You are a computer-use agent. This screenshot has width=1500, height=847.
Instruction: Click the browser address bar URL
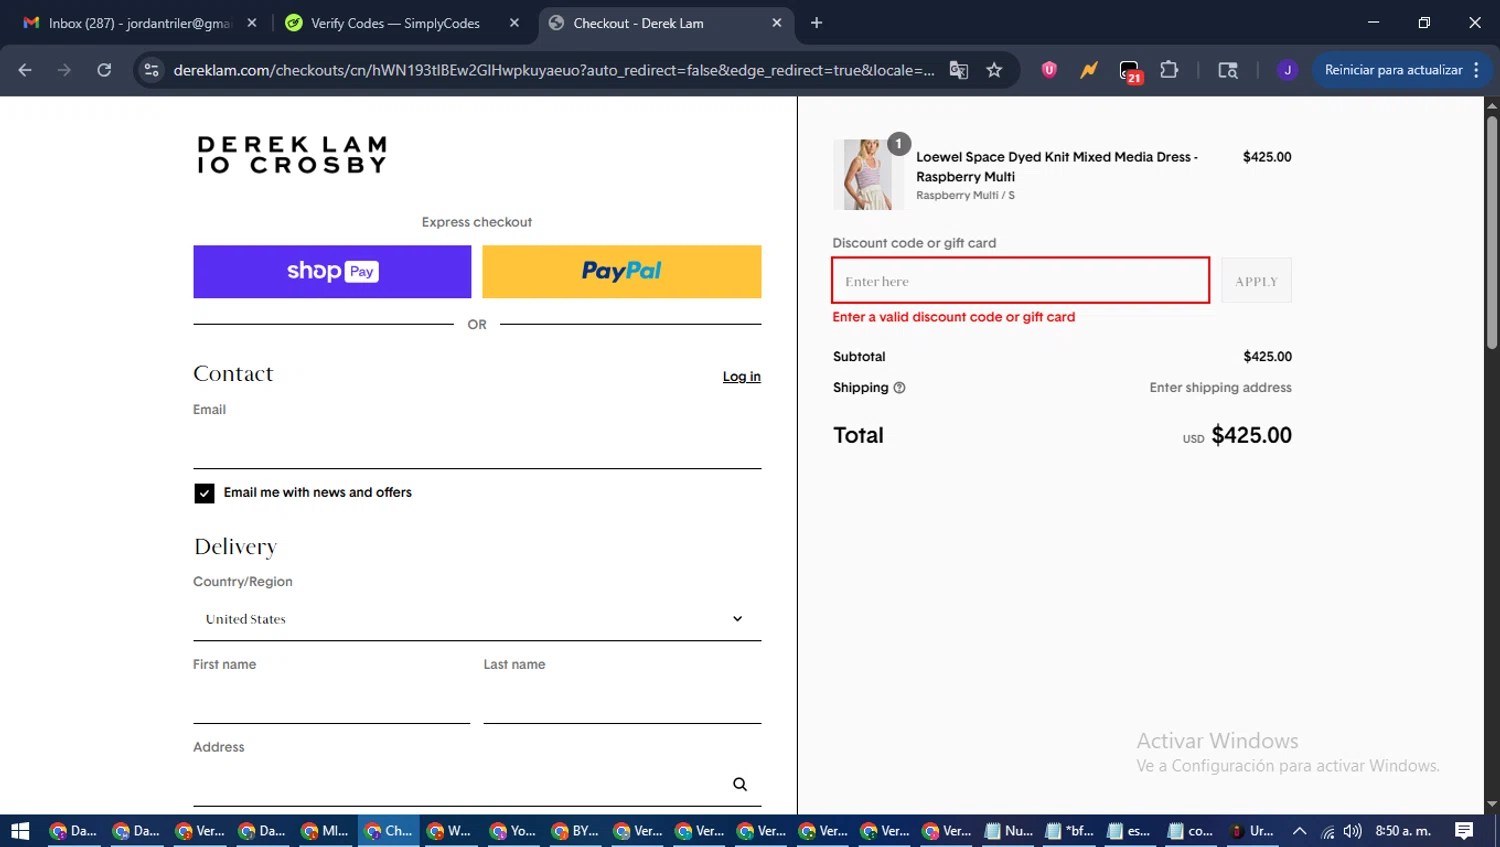pyautogui.click(x=554, y=70)
